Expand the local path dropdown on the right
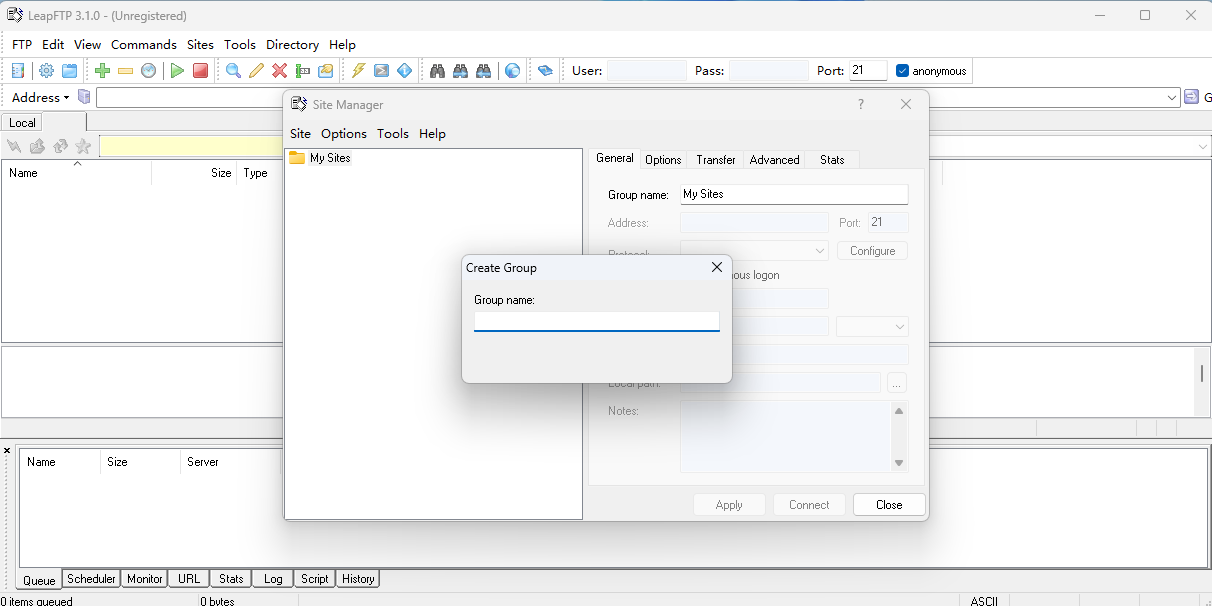Screen dimensions: 1212x606 click(1202, 147)
